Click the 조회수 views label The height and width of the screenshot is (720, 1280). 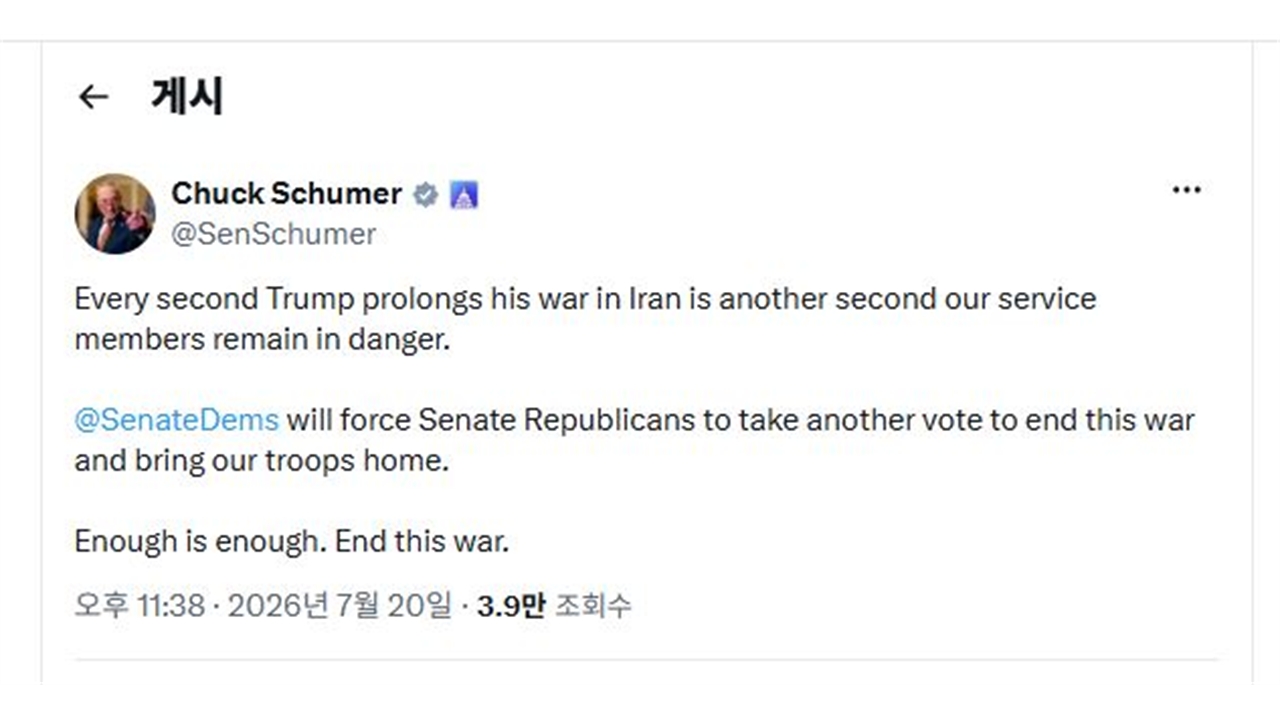click(593, 605)
